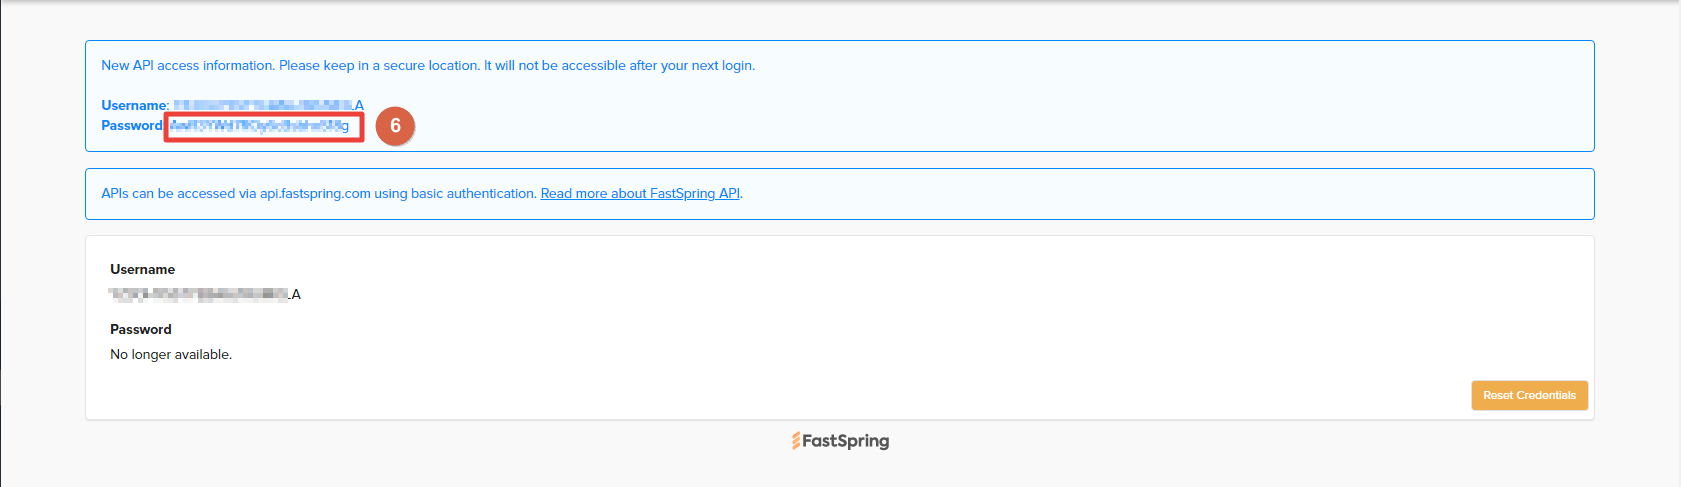Click 'using basic authentication' phrase in notice
Image resolution: width=1681 pixels, height=487 pixels.
455,193
